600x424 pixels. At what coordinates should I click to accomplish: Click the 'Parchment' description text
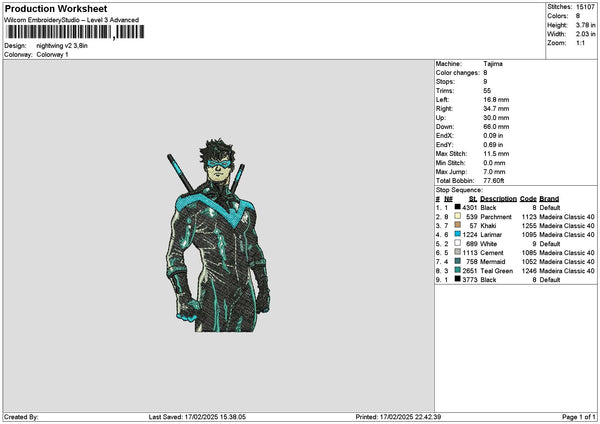pos(496,217)
